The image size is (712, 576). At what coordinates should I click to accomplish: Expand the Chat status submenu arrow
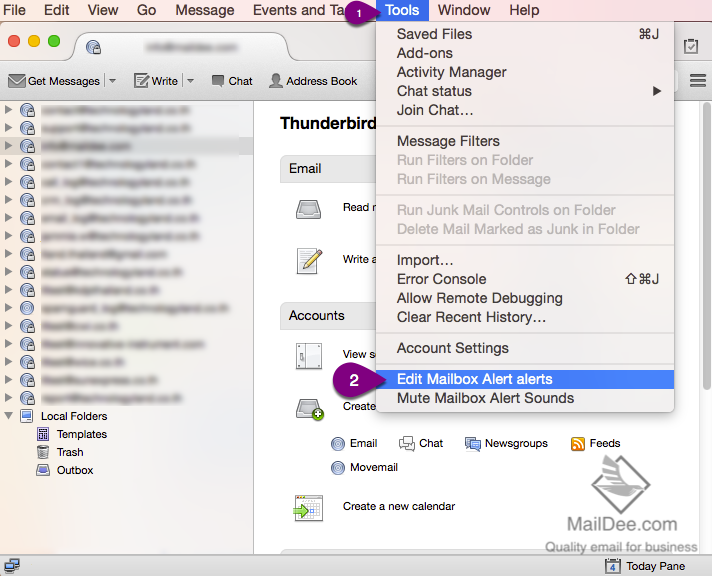pos(657,91)
